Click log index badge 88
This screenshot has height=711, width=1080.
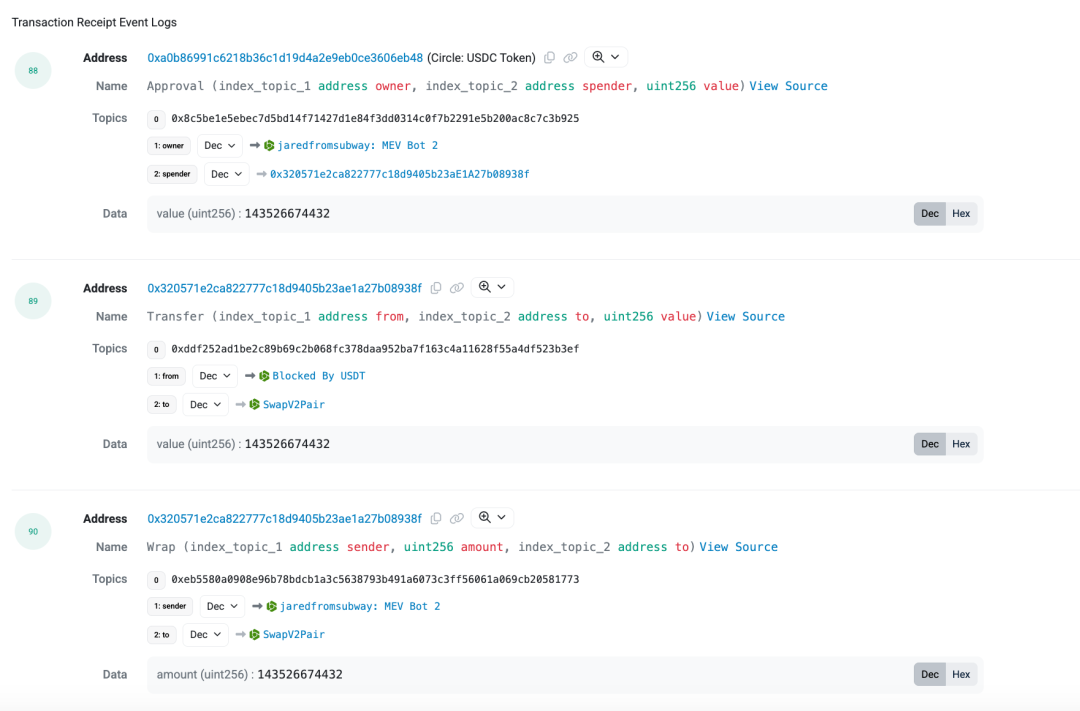(x=33, y=70)
